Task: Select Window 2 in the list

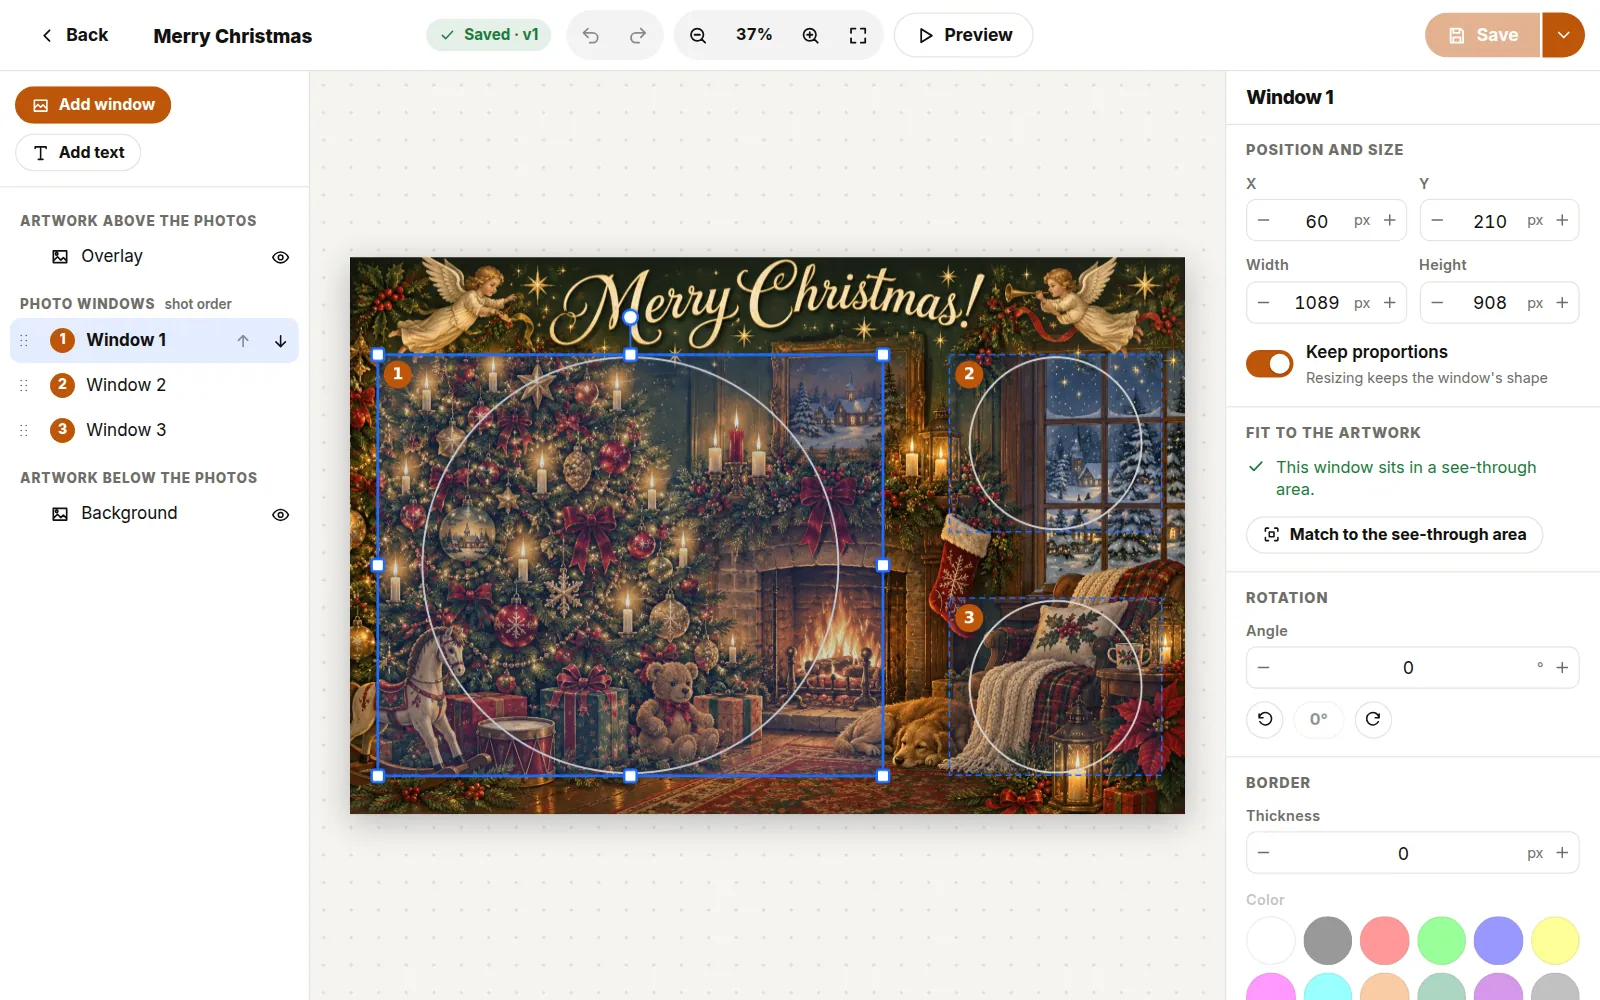Action: pos(154,385)
